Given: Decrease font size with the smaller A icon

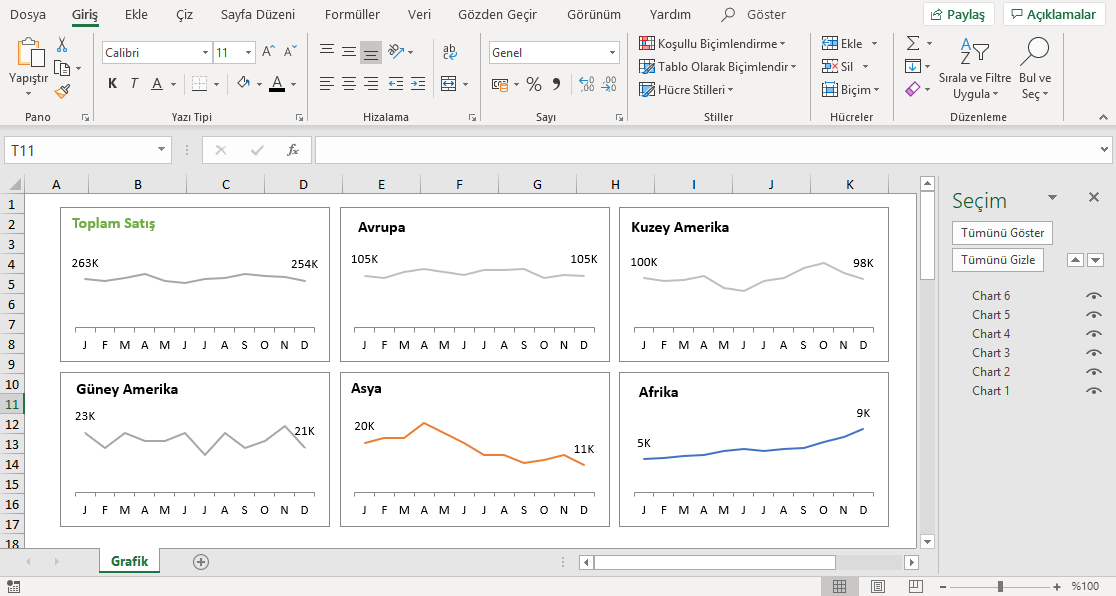Looking at the screenshot, I should point(290,51).
